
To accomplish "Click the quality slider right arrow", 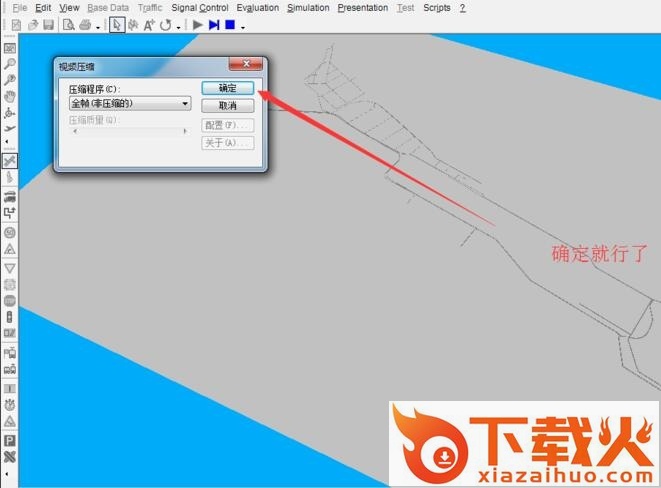I will point(185,131).
